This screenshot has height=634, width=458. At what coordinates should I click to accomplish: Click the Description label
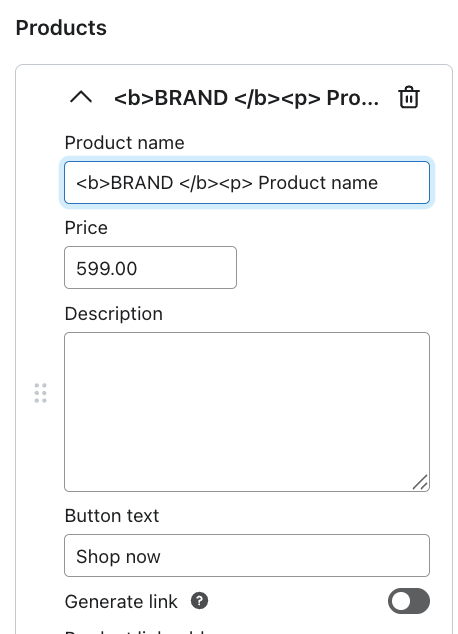(114, 314)
